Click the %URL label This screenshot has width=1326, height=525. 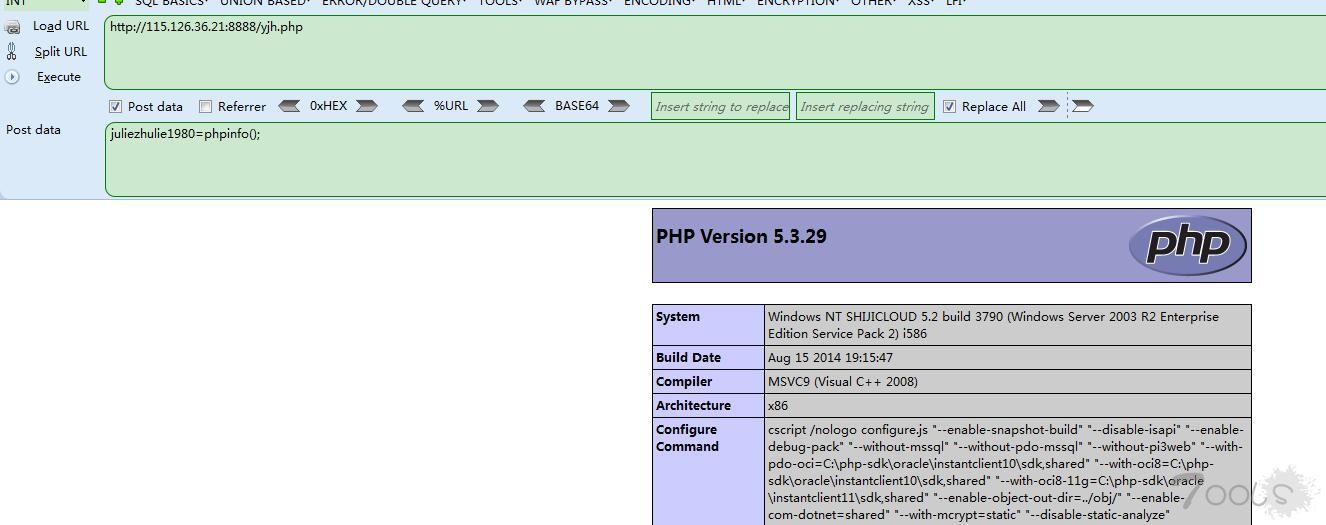click(451, 106)
